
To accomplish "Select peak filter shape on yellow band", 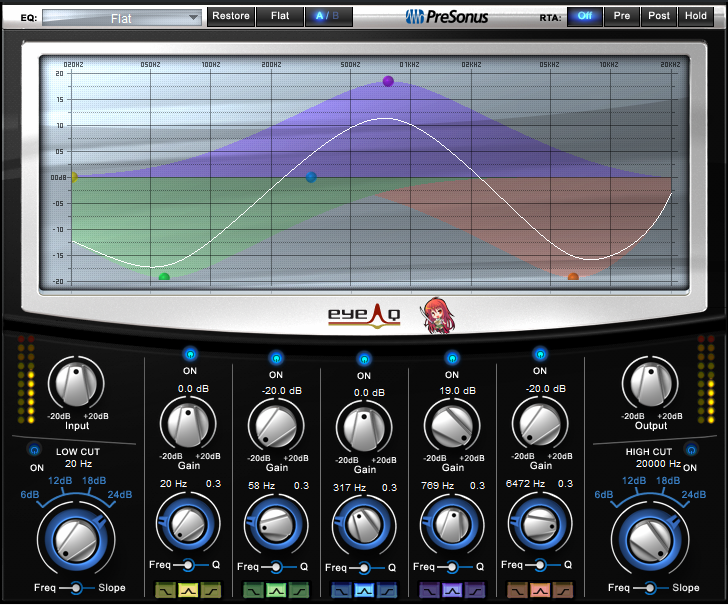I will coord(188,591).
